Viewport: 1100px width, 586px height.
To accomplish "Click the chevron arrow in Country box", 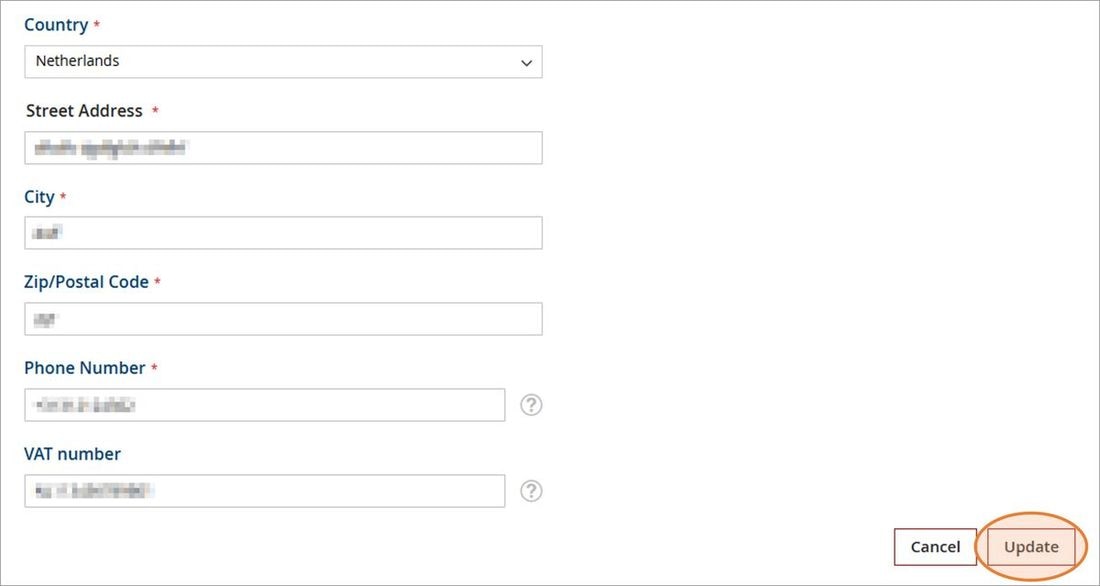I will click(526, 62).
